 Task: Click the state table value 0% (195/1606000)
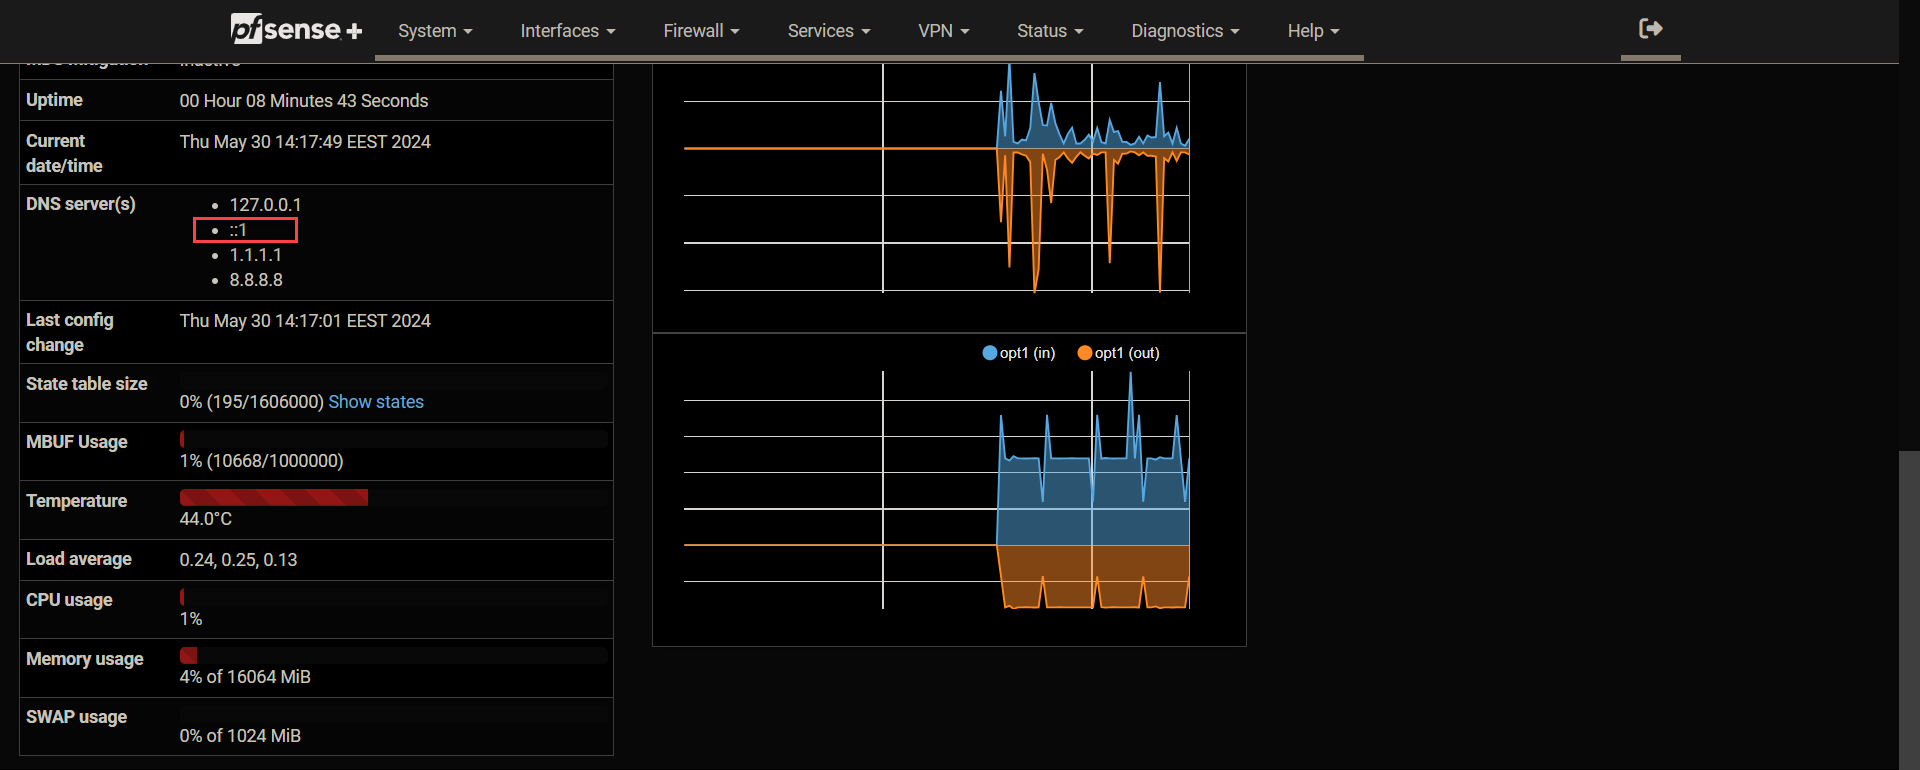coord(252,402)
